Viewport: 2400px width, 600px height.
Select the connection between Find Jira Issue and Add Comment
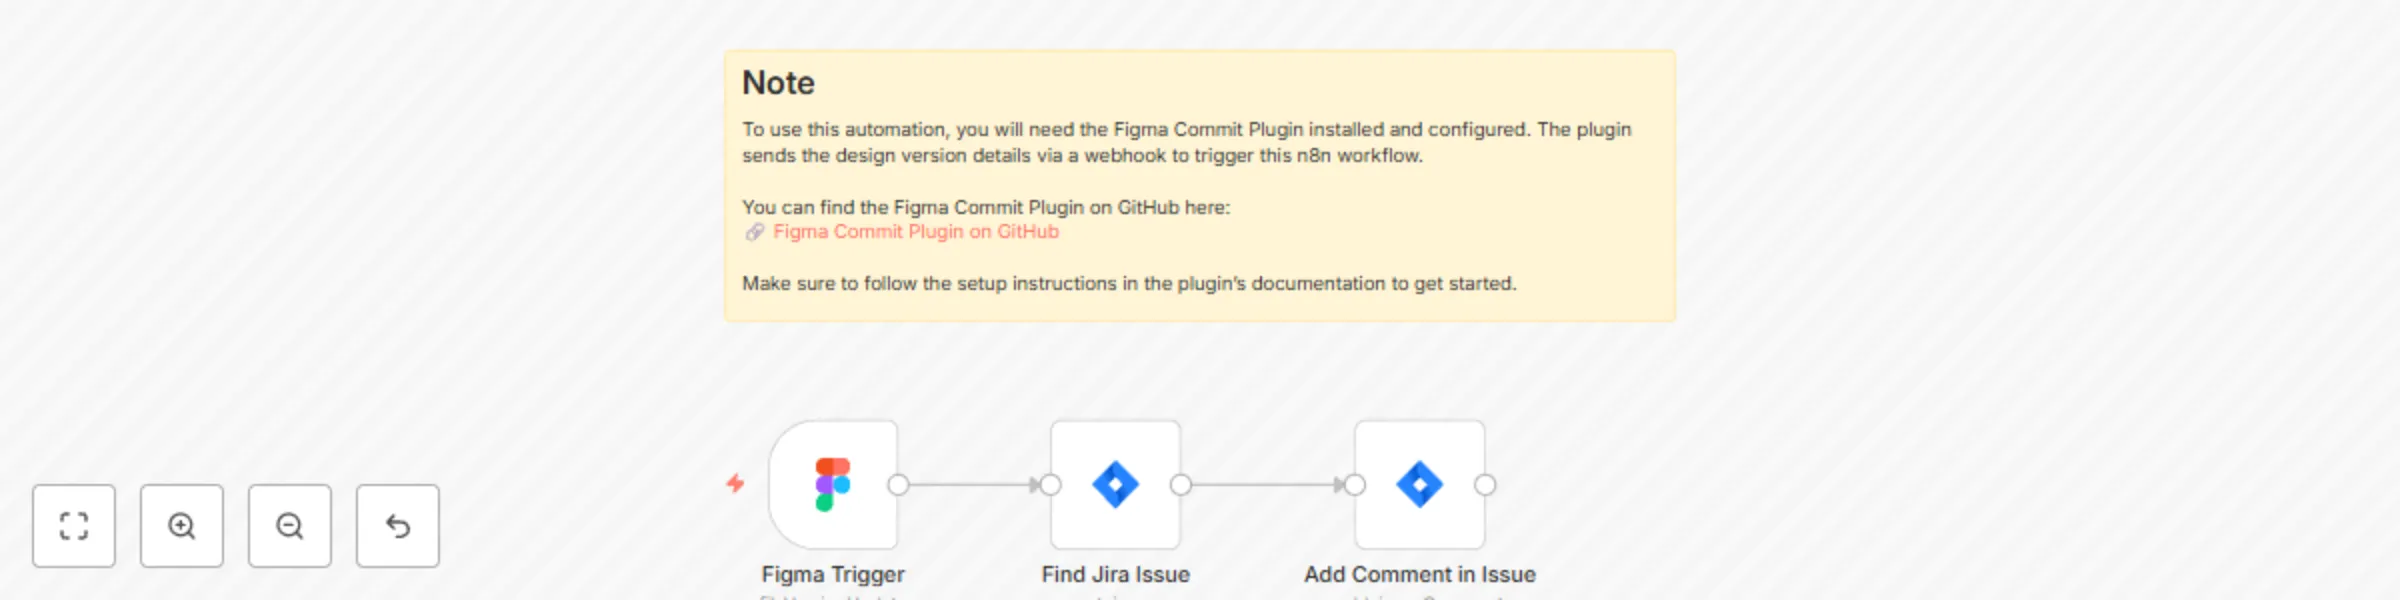pyautogui.click(x=1265, y=485)
